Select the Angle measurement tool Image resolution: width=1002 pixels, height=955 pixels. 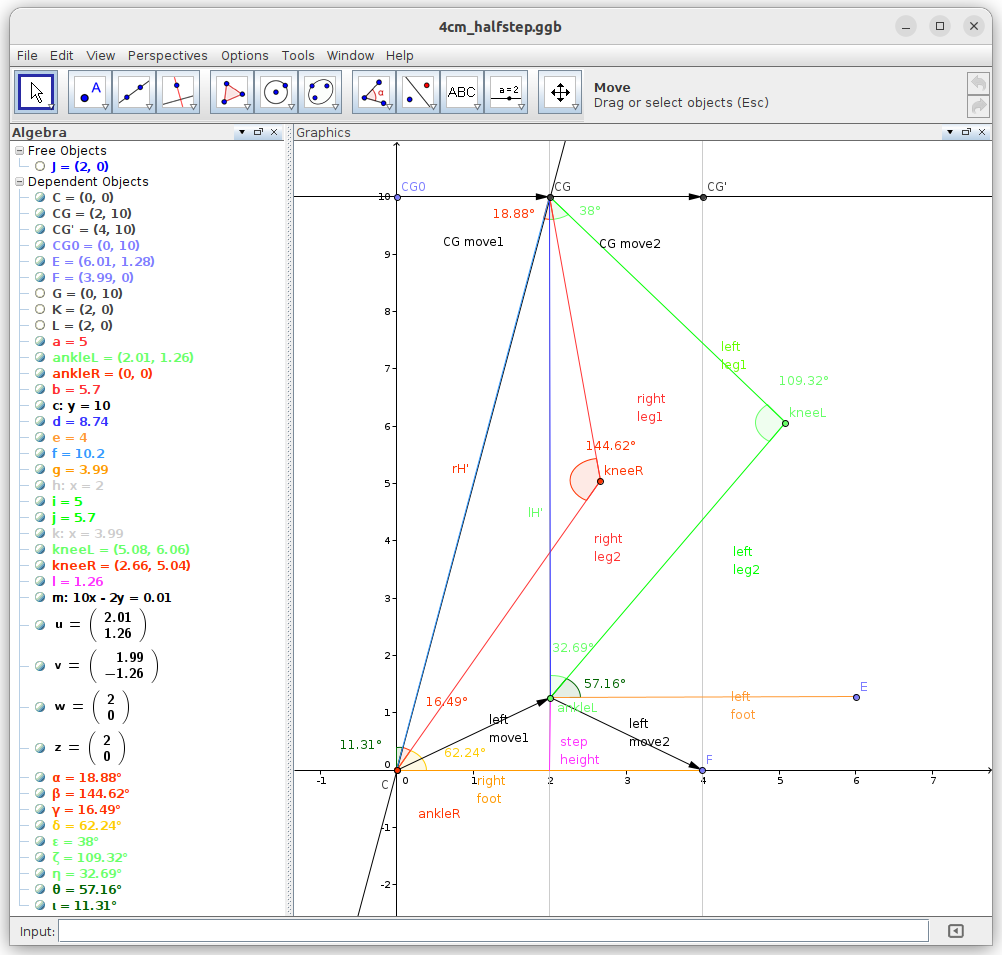374,92
